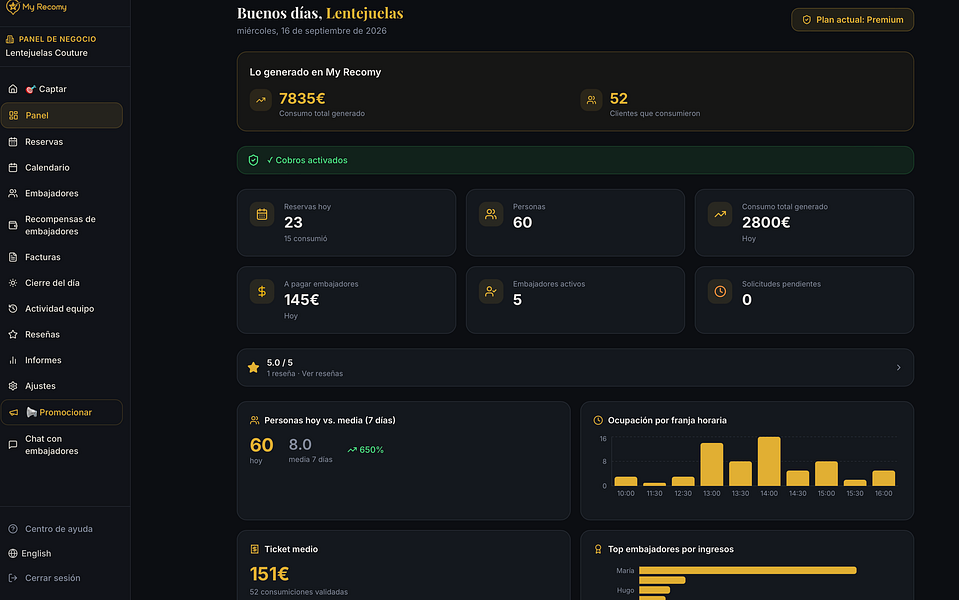Click the Centro de ayuda question icon
This screenshot has height=600, width=959.
[13, 529]
